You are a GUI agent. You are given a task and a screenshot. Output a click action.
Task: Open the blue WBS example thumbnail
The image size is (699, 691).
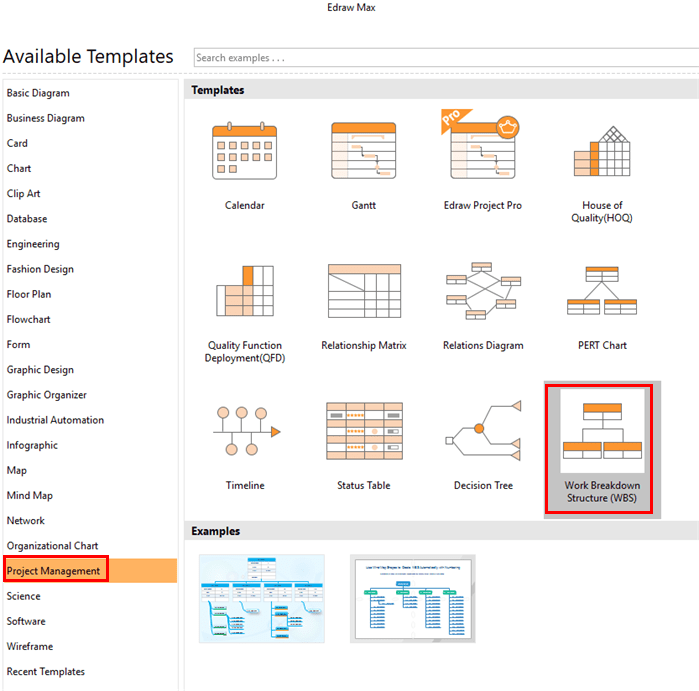(262, 598)
